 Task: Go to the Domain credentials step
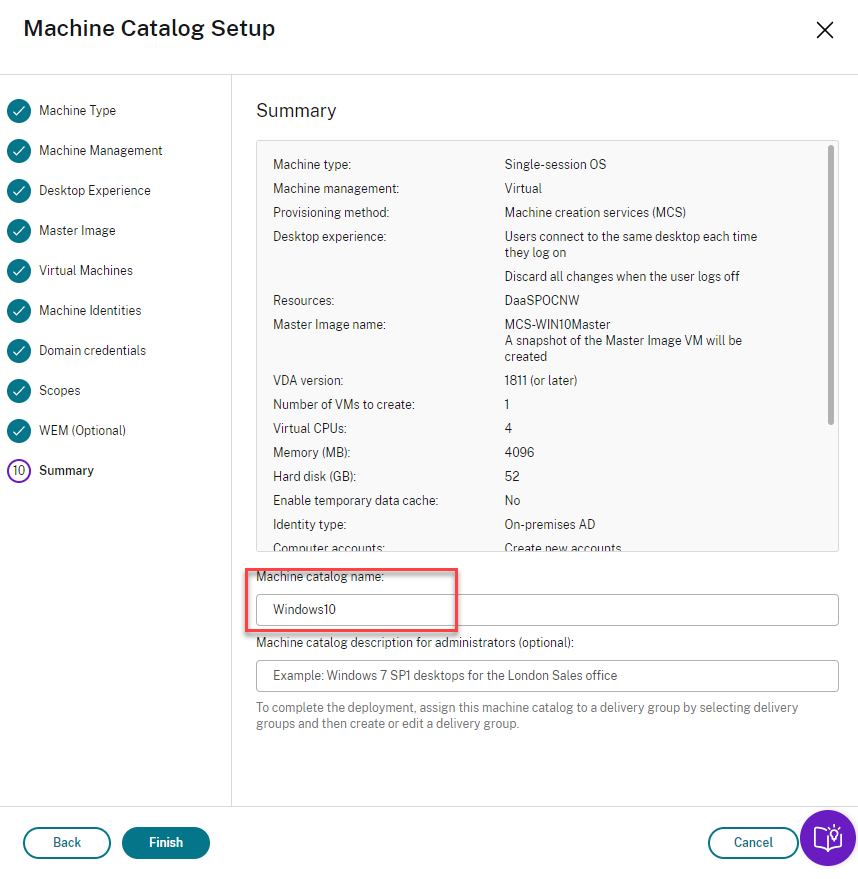tap(92, 351)
